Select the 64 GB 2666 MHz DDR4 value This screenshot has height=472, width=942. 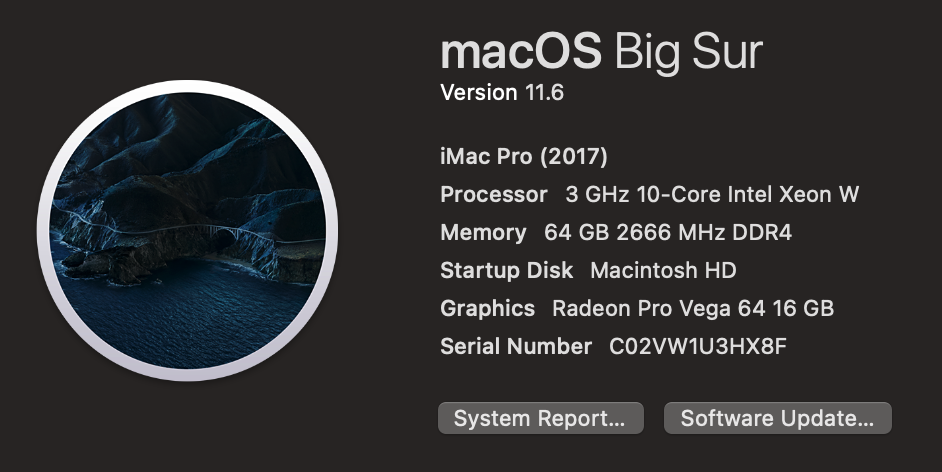click(x=668, y=233)
